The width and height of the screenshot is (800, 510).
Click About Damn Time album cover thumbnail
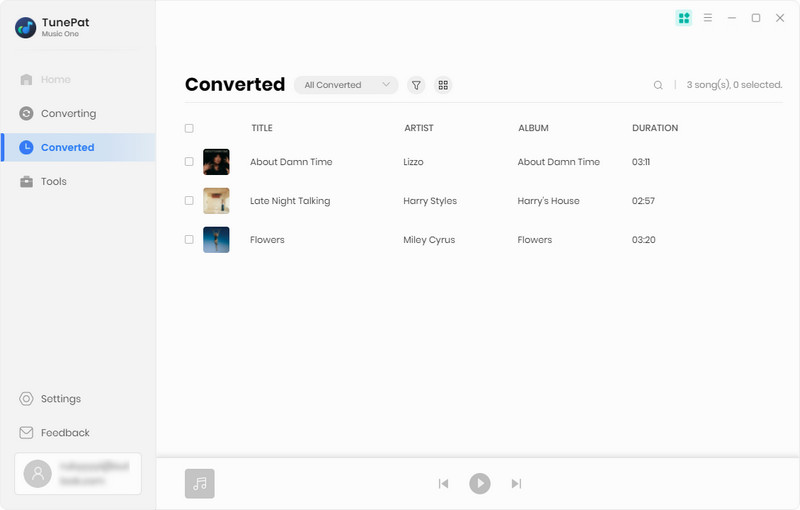[216, 162]
